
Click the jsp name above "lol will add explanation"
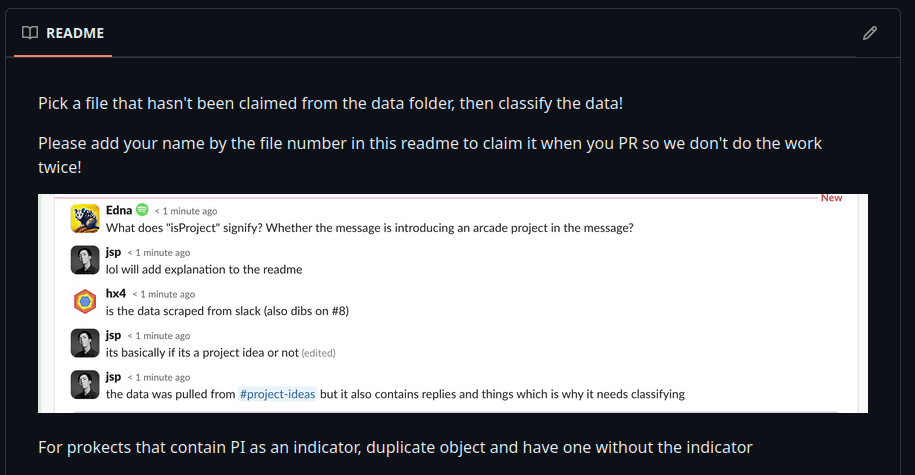pos(113,252)
